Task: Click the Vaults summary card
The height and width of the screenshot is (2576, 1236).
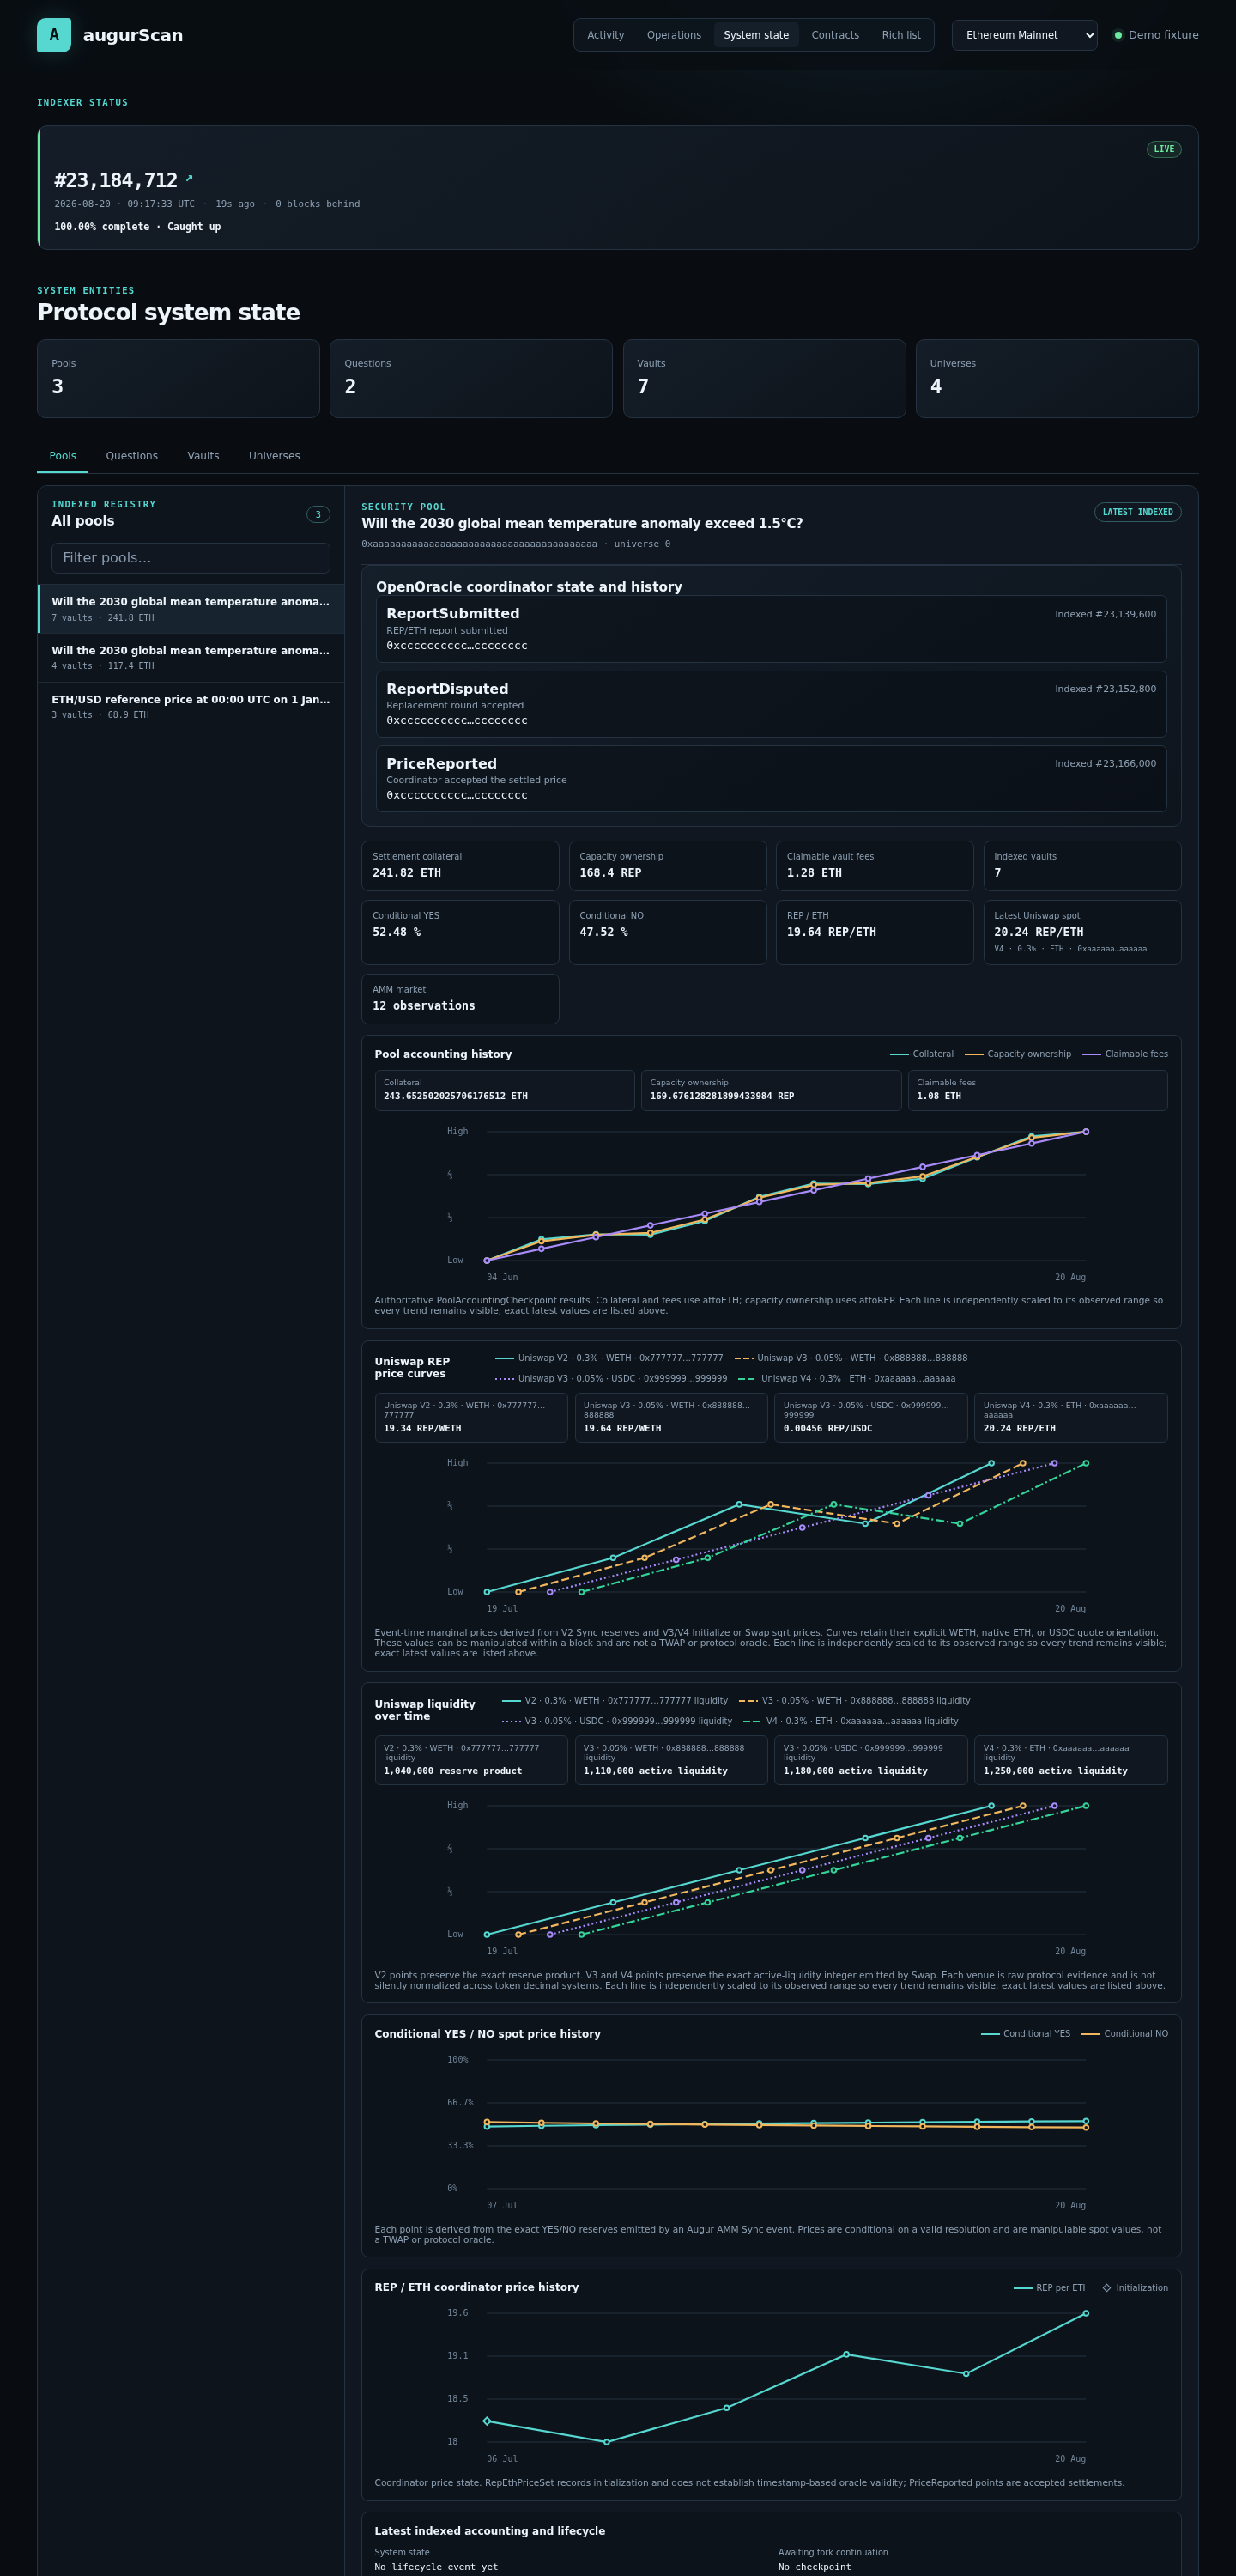Action: pyautogui.click(x=764, y=378)
